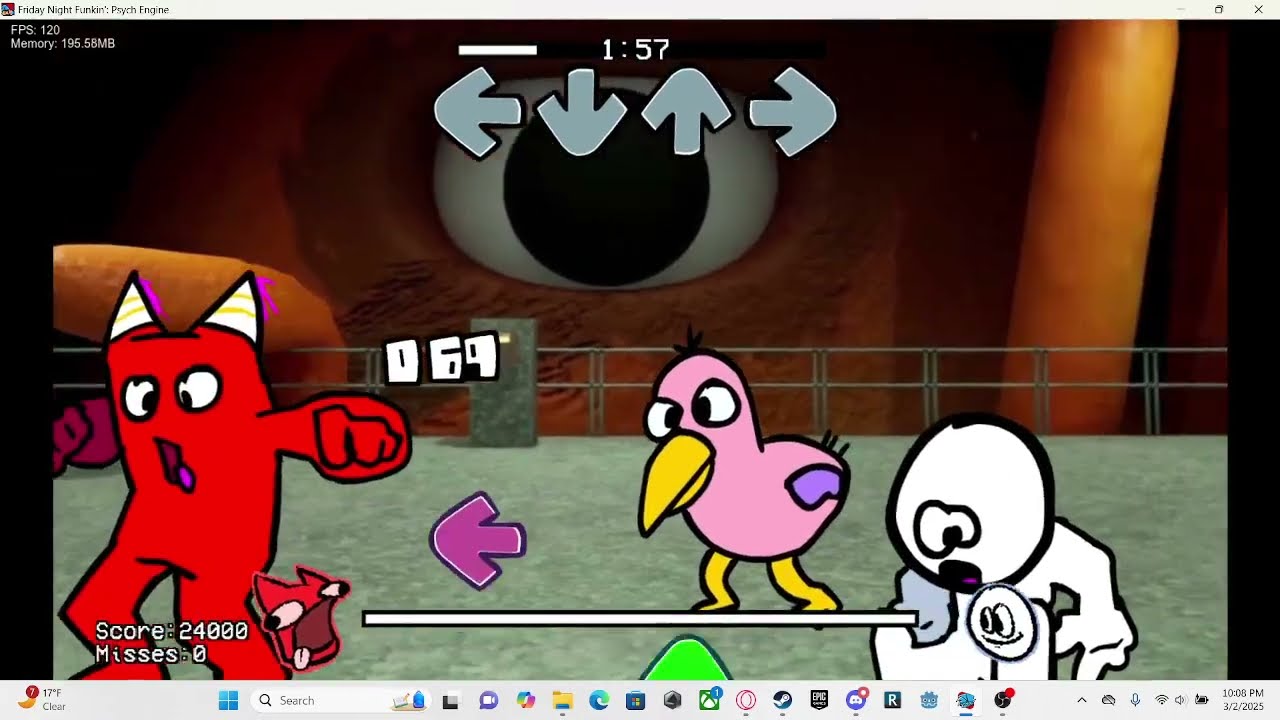
Task: Open the purple chat app in taskbar
Action: click(x=488, y=700)
